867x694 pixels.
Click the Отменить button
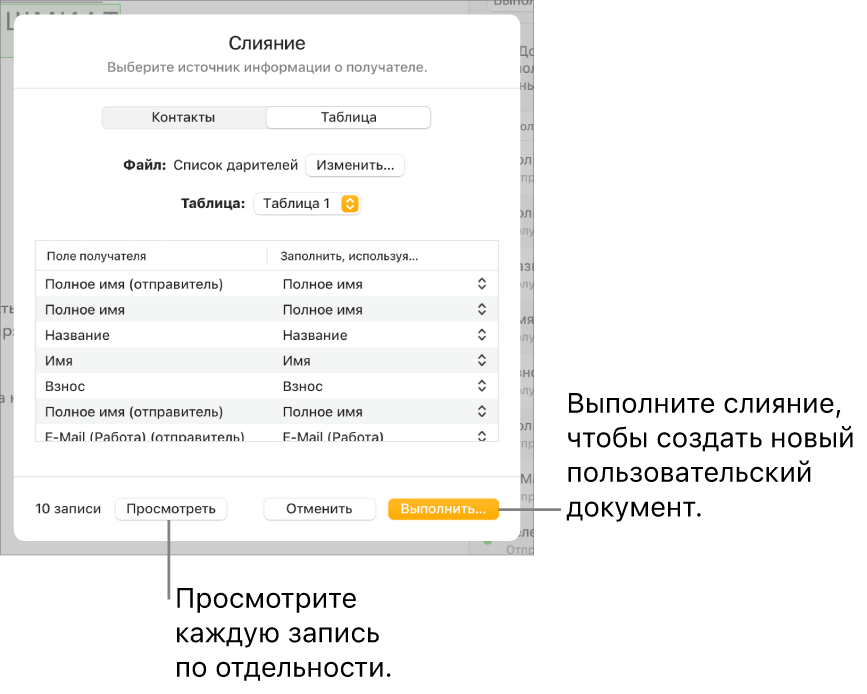[319, 509]
